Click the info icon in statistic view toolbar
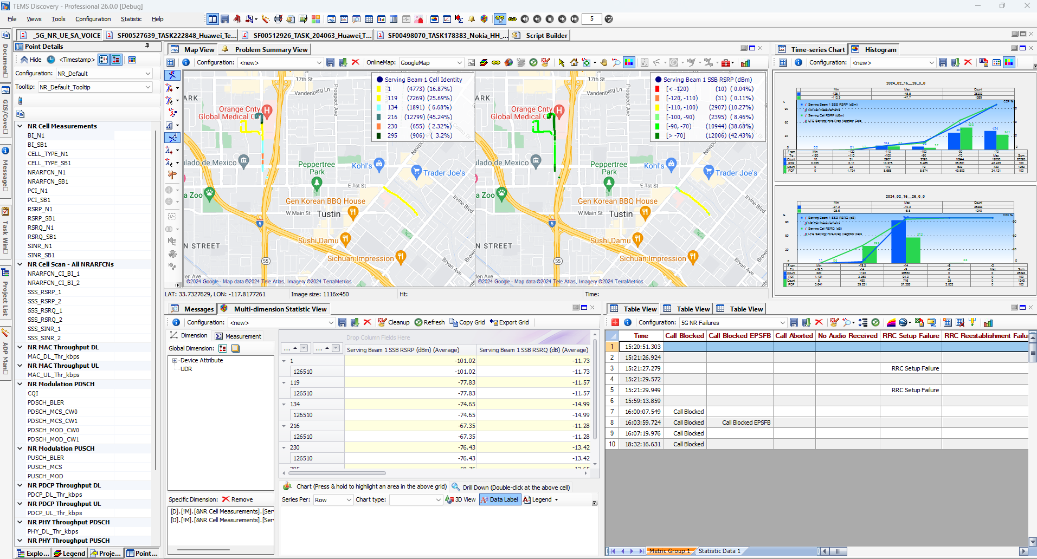This screenshot has height=559, width=1037. [x=176, y=322]
